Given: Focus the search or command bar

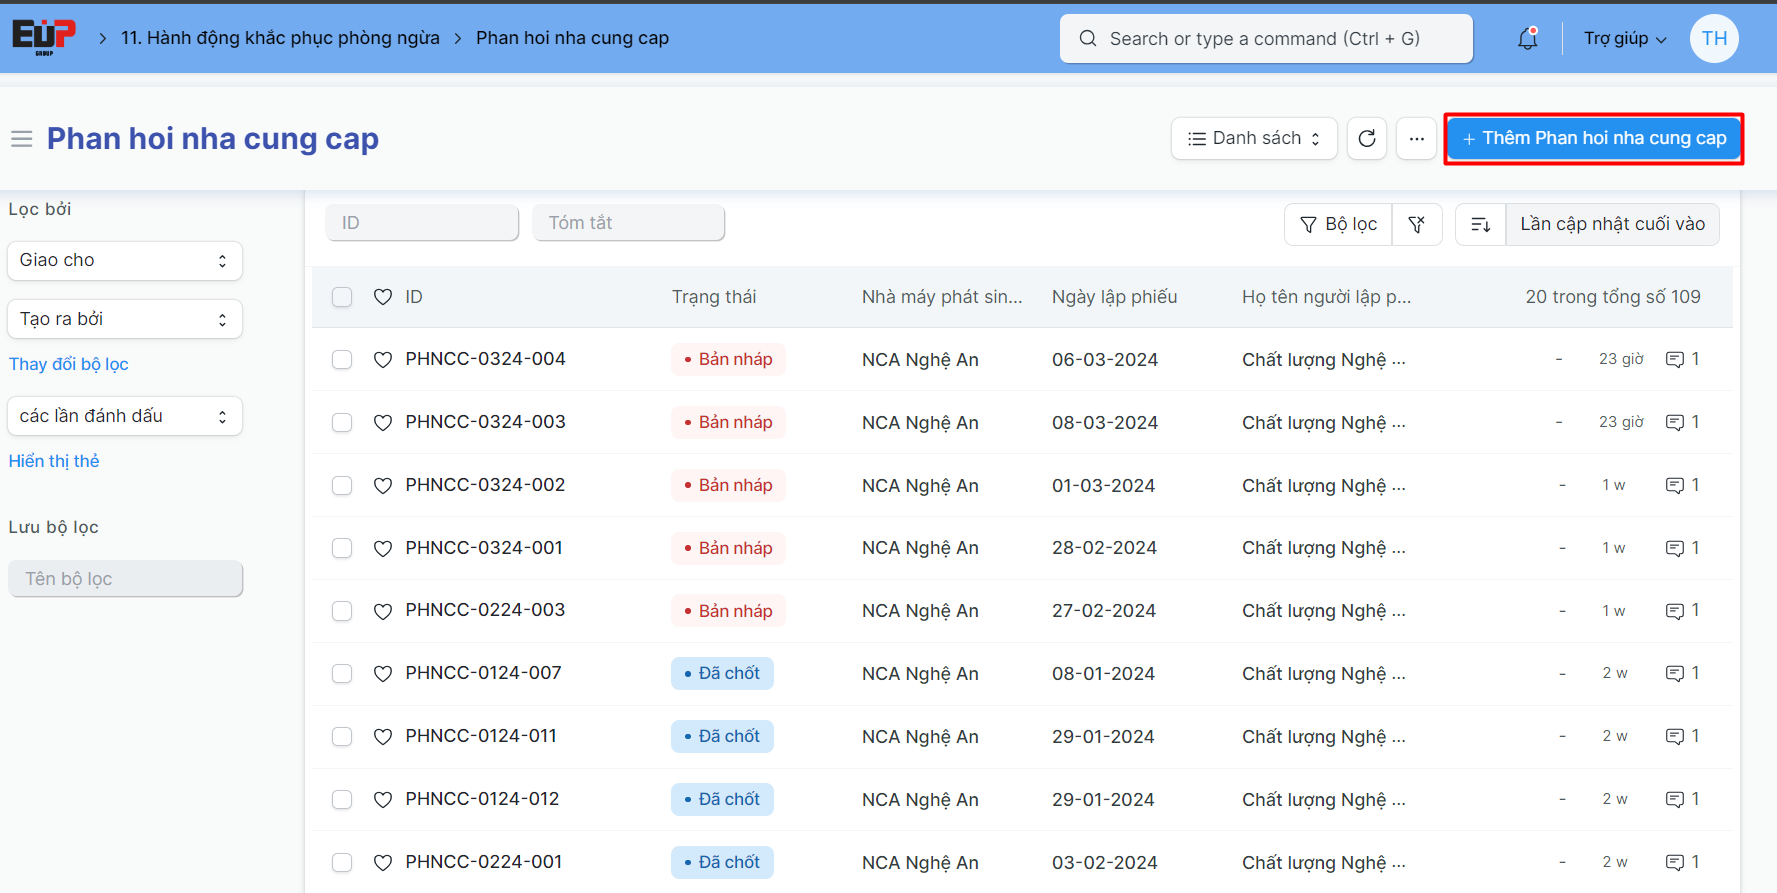Looking at the screenshot, I should [x=1265, y=39].
